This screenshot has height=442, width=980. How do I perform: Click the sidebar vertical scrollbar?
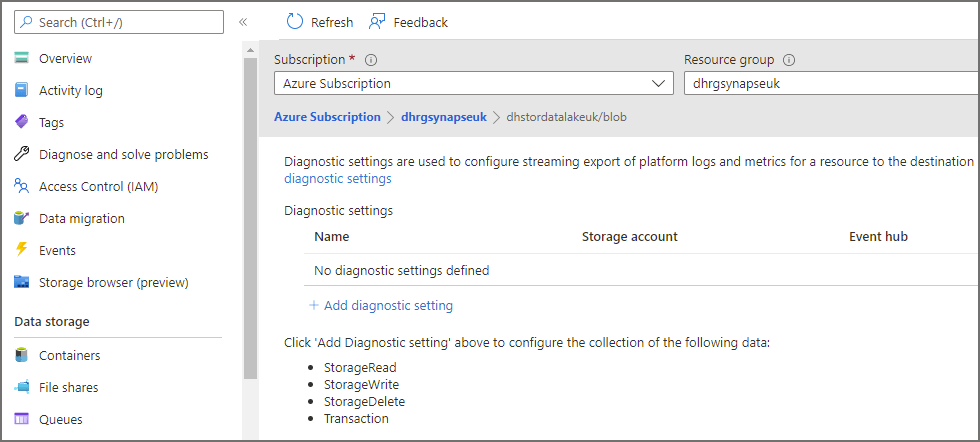250,200
